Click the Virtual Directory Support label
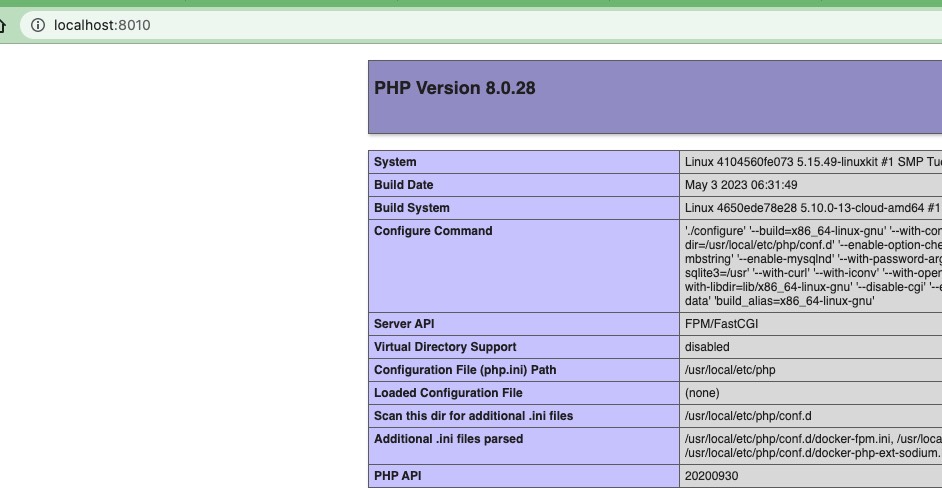Screen dimensions: 942x488 445,347
